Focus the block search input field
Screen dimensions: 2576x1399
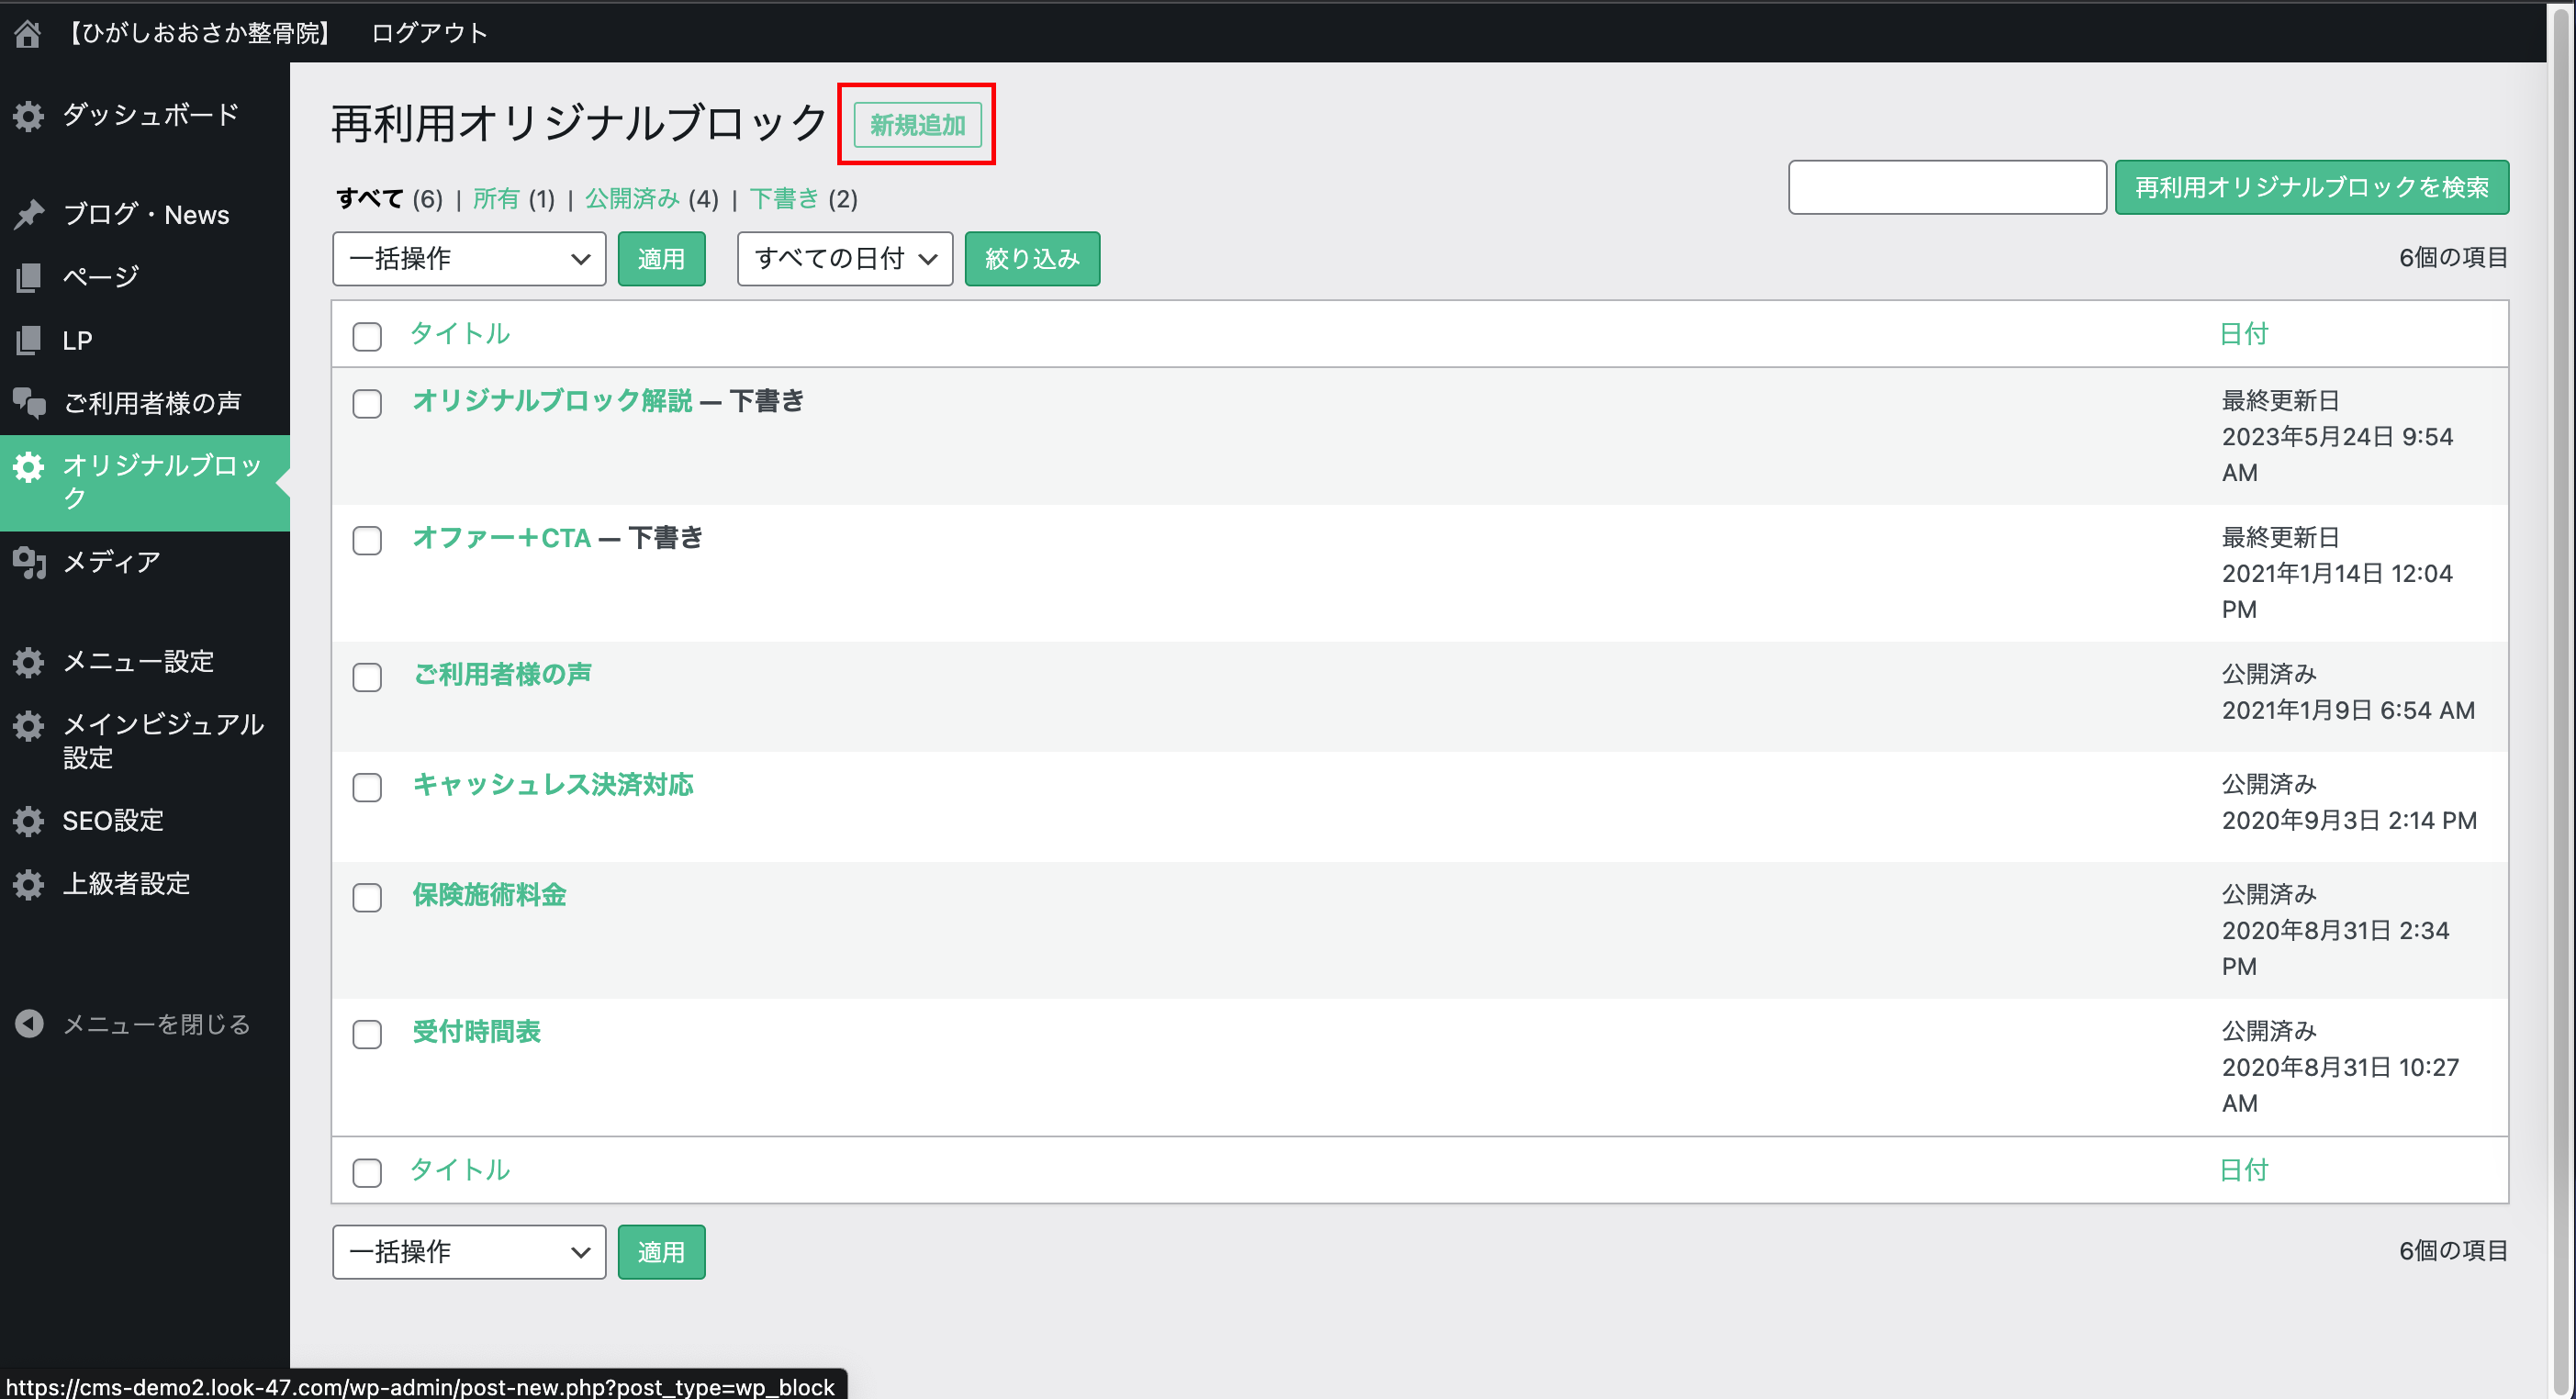[1946, 187]
